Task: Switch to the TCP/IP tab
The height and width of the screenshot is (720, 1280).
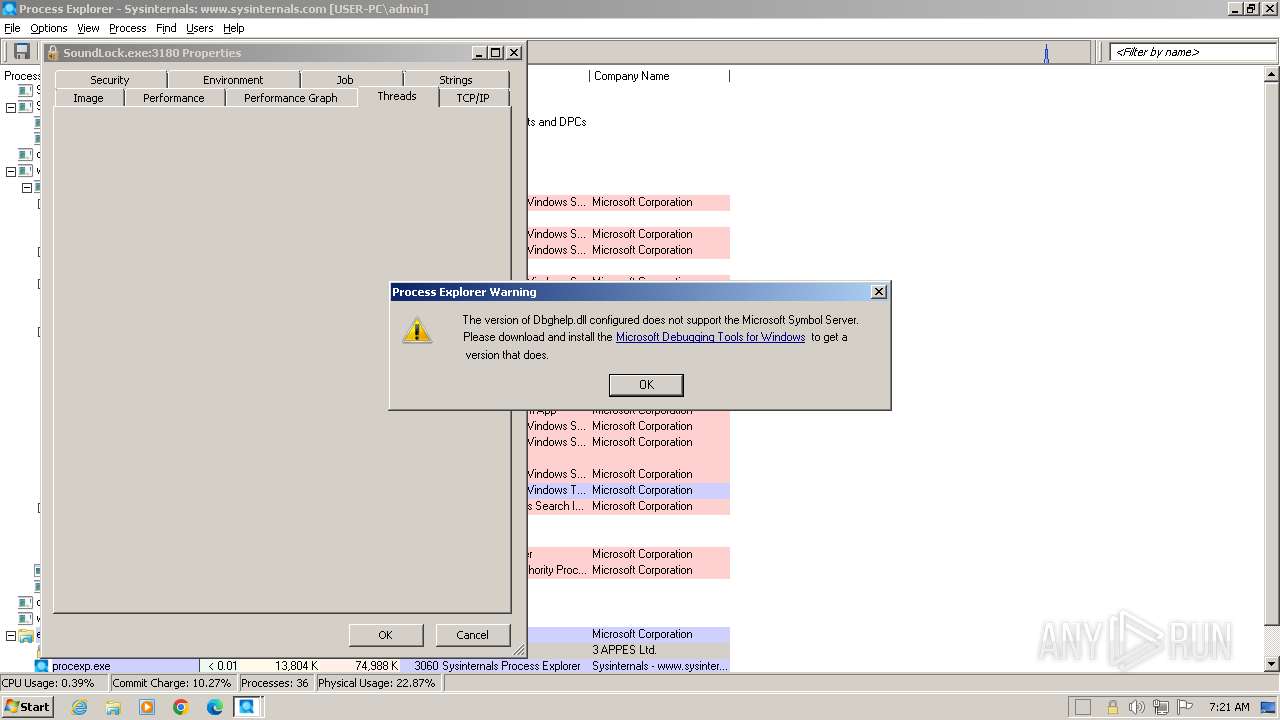Action: coord(473,98)
